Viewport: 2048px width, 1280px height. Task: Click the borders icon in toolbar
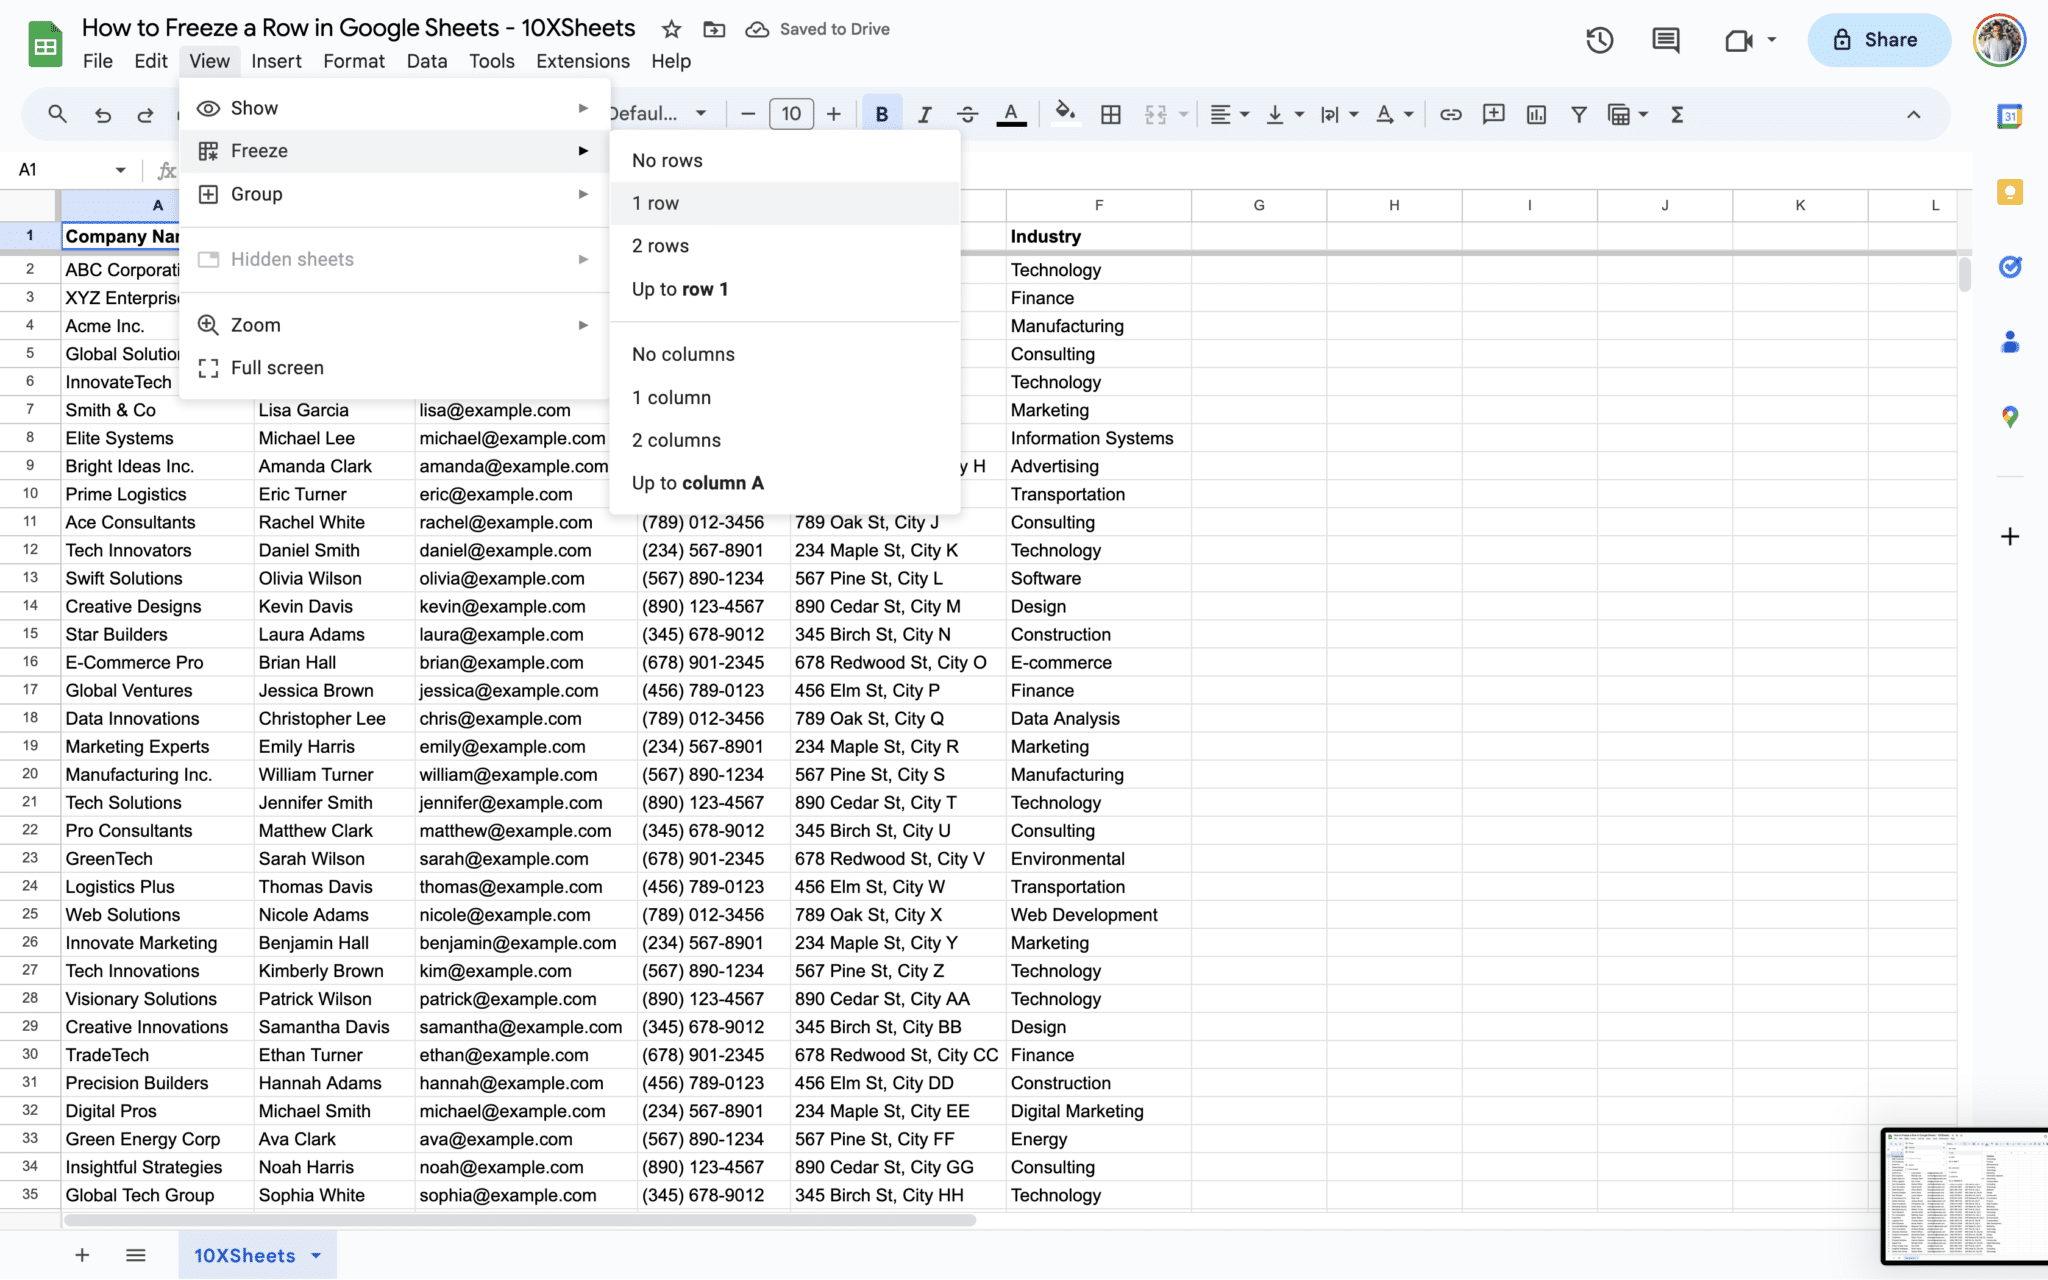[1110, 114]
